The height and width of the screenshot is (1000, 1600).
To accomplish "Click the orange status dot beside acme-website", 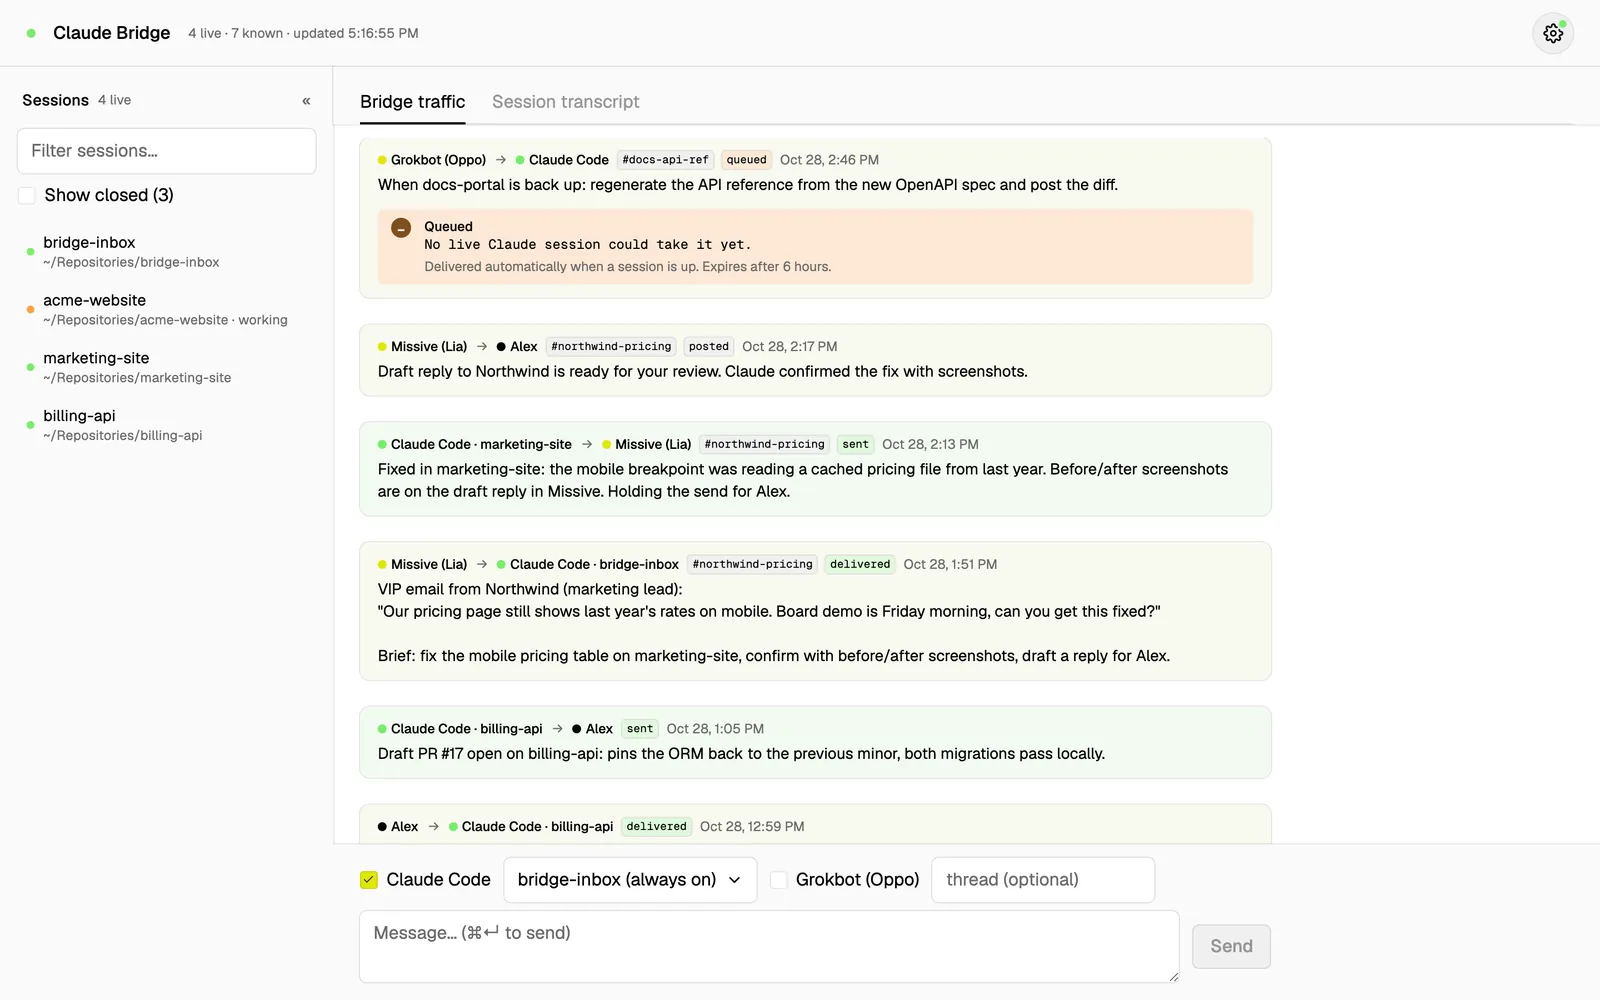I will pyautogui.click(x=30, y=309).
